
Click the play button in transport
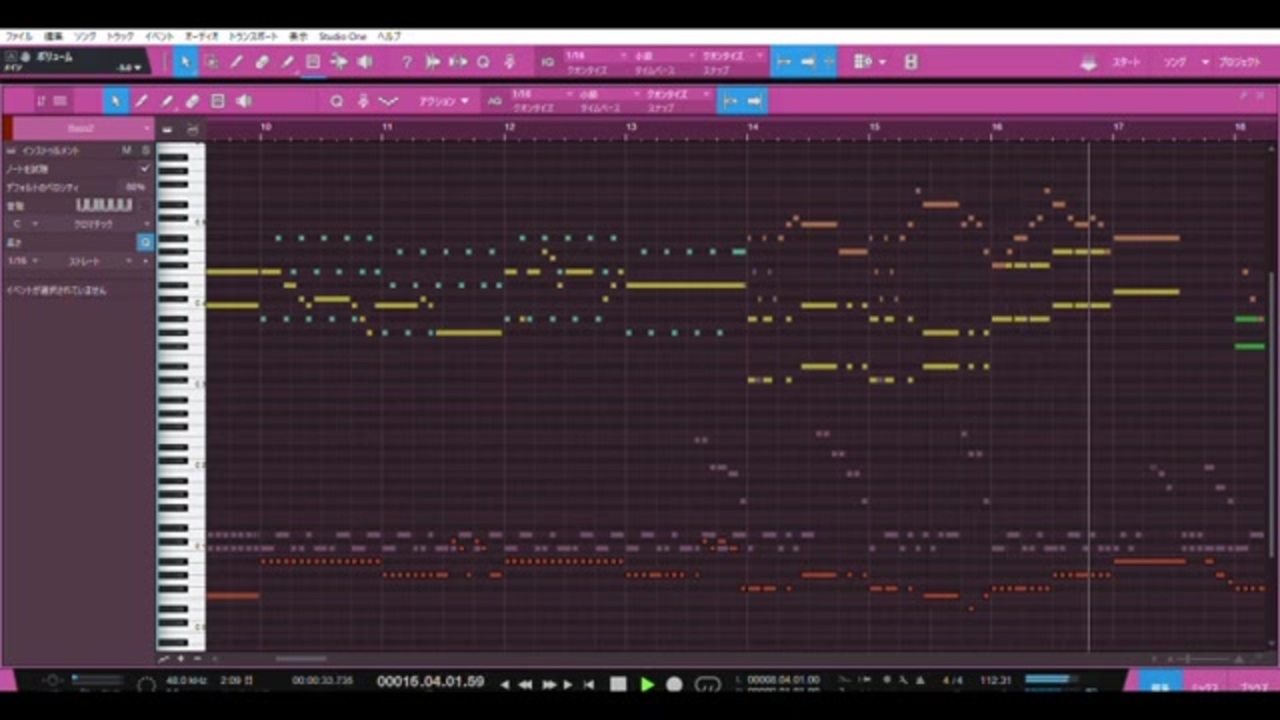tap(647, 684)
